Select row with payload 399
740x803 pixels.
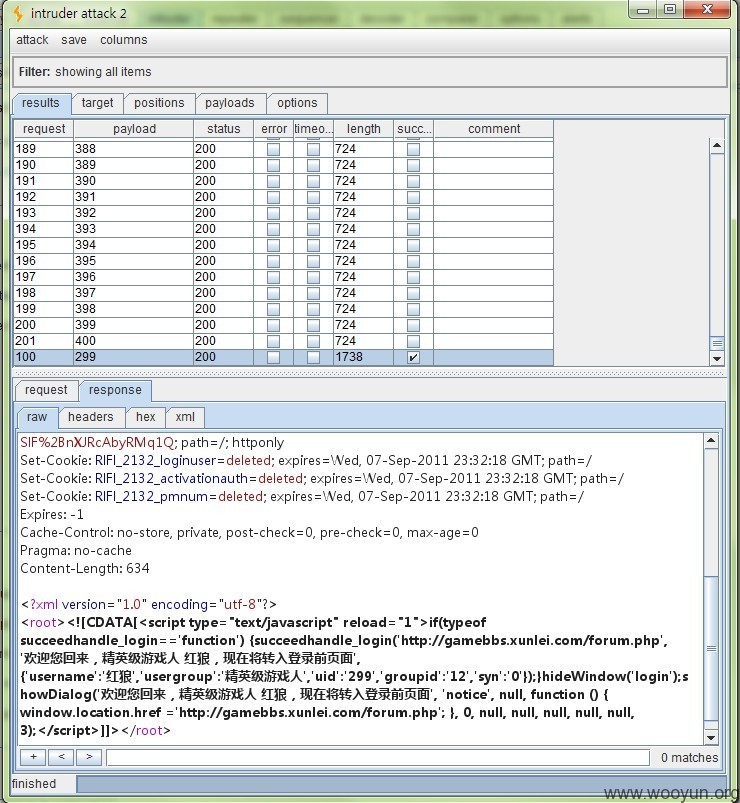(284, 325)
